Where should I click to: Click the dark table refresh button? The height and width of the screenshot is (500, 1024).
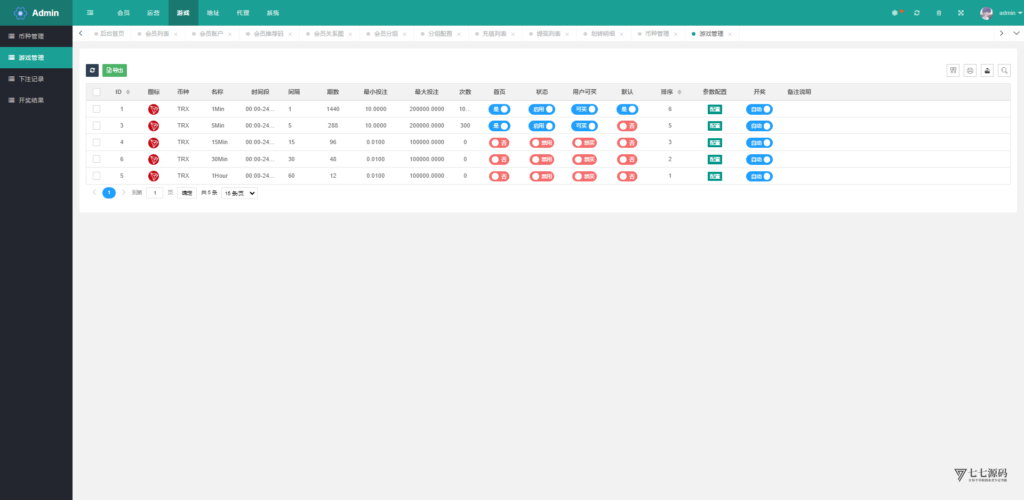(92, 70)
